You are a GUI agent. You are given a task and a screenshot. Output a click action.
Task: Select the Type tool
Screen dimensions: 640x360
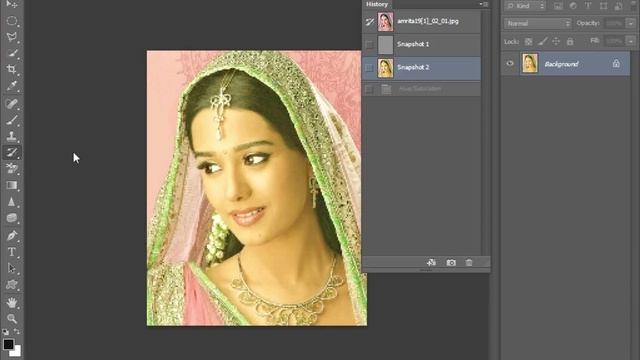pos(12,252)
